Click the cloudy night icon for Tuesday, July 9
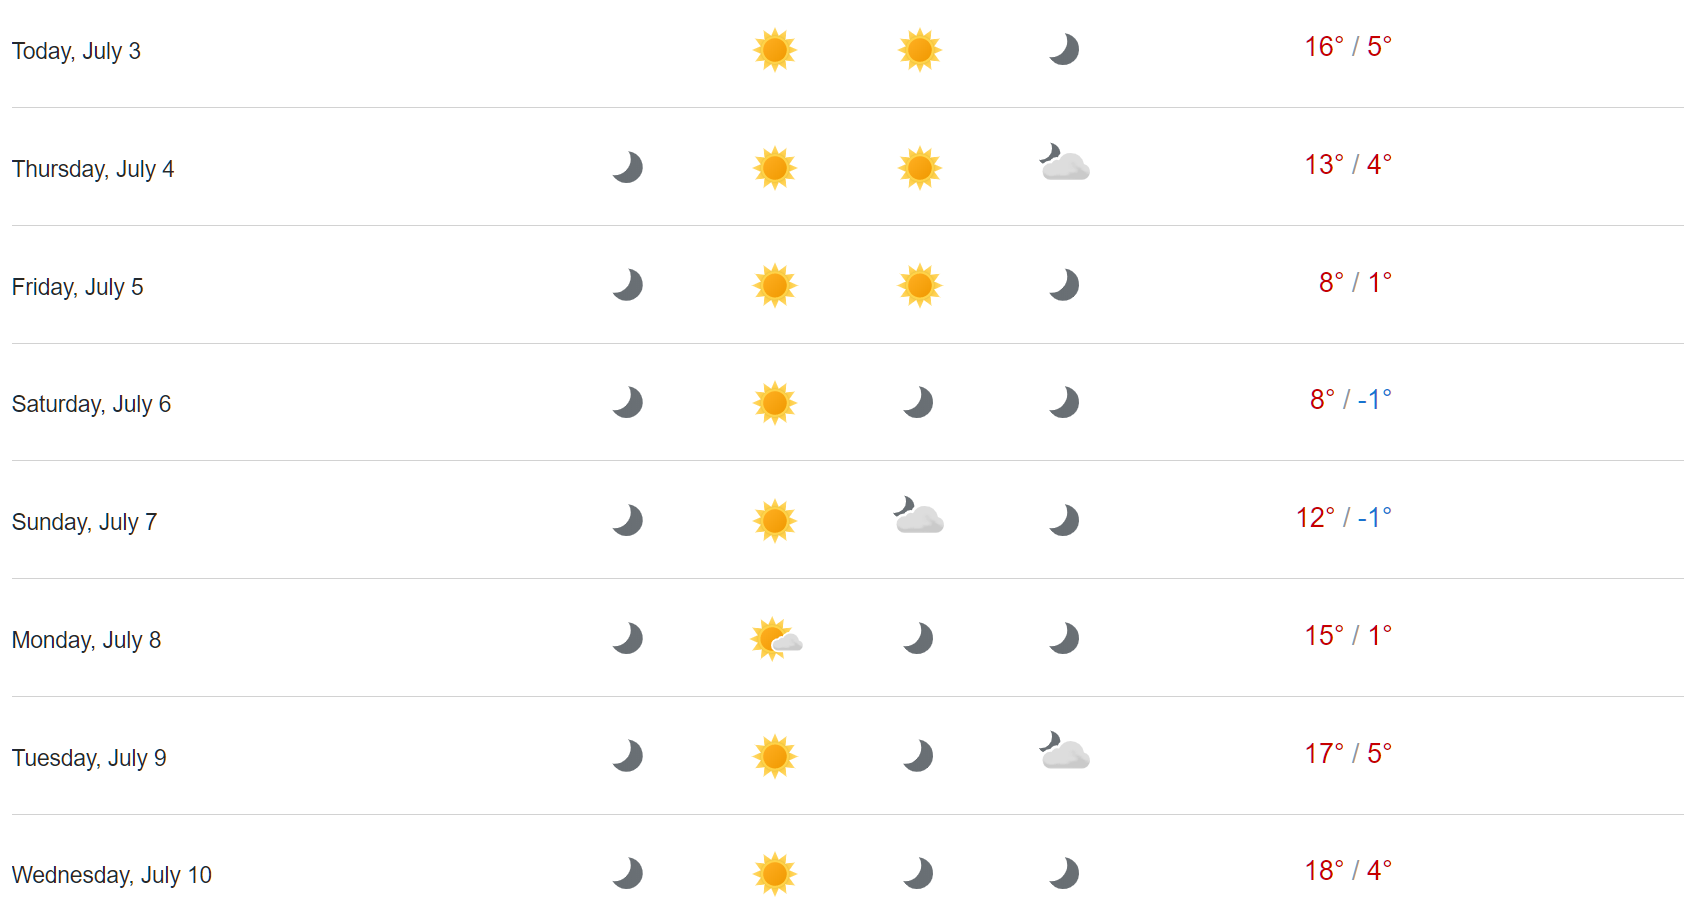The image size is (1684, 918). (x=1064, y=752)
